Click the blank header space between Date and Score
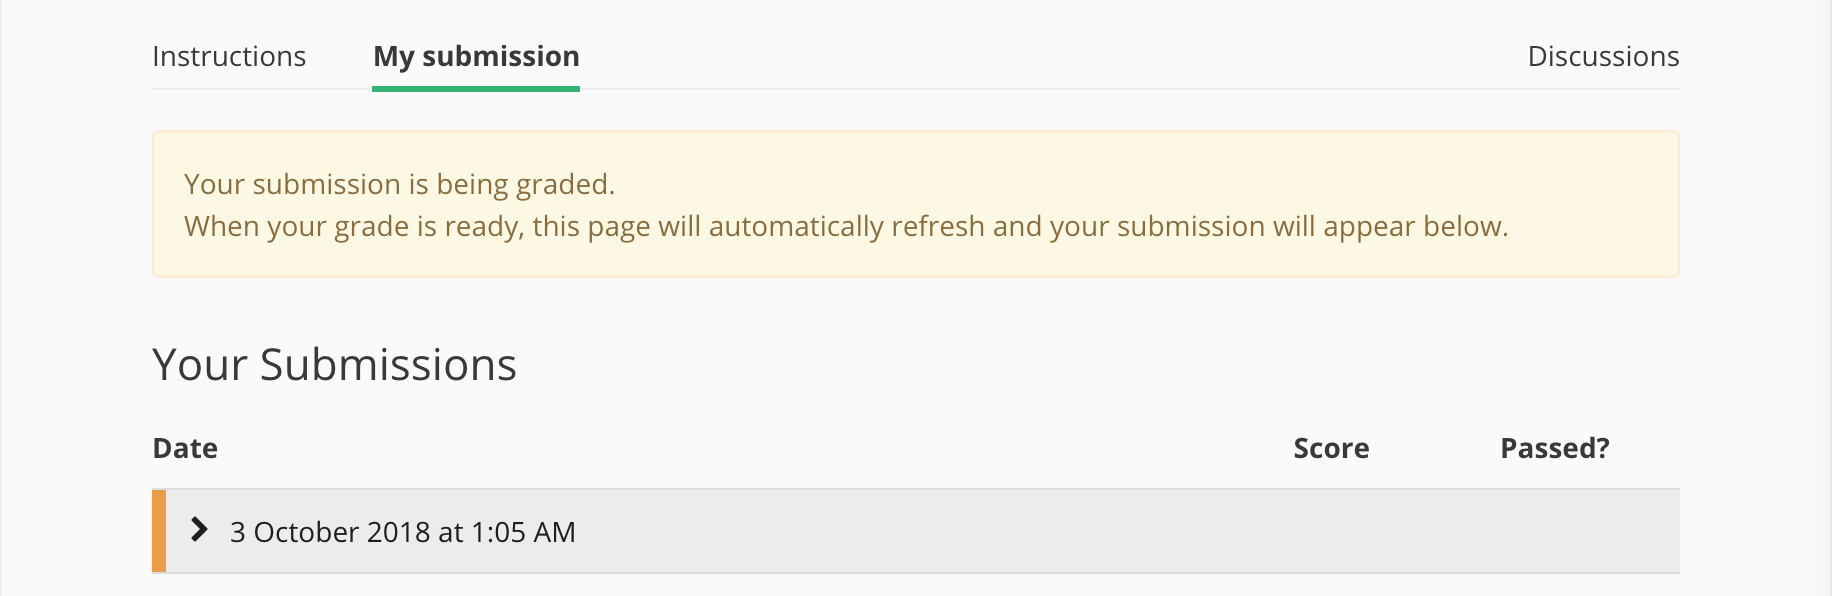This screenshot has height=596, width=1832. pyautogui.click(x=750, y=448)
